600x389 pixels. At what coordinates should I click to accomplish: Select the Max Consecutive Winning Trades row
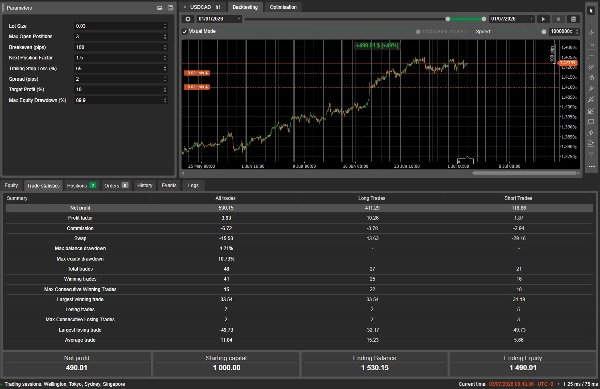point(299,289)
